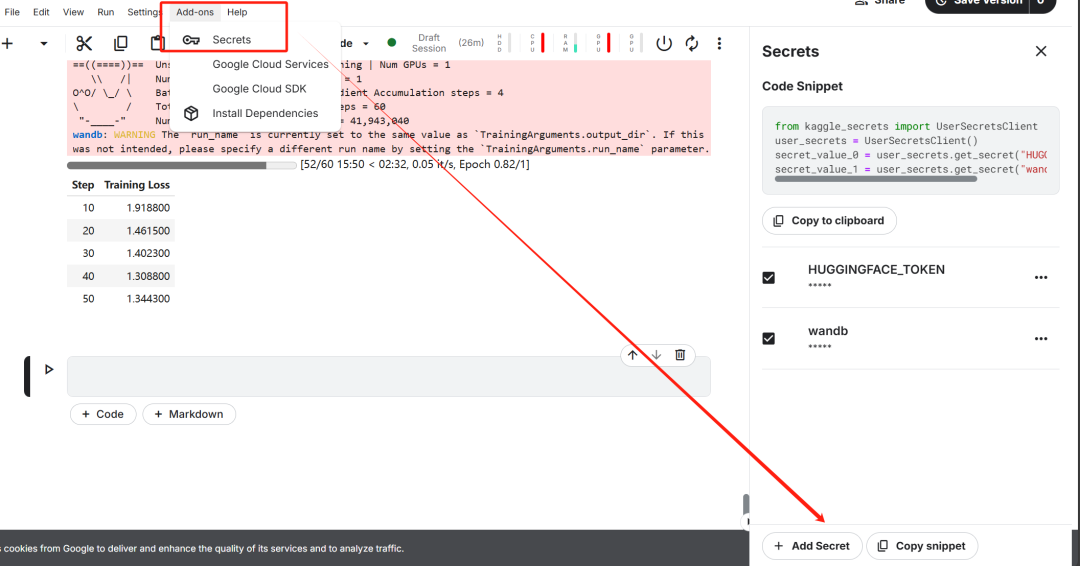Select Secrets from Add-ons menu
The height and width of the screenshot is (566, 1080).
click(x=231, y=40)
